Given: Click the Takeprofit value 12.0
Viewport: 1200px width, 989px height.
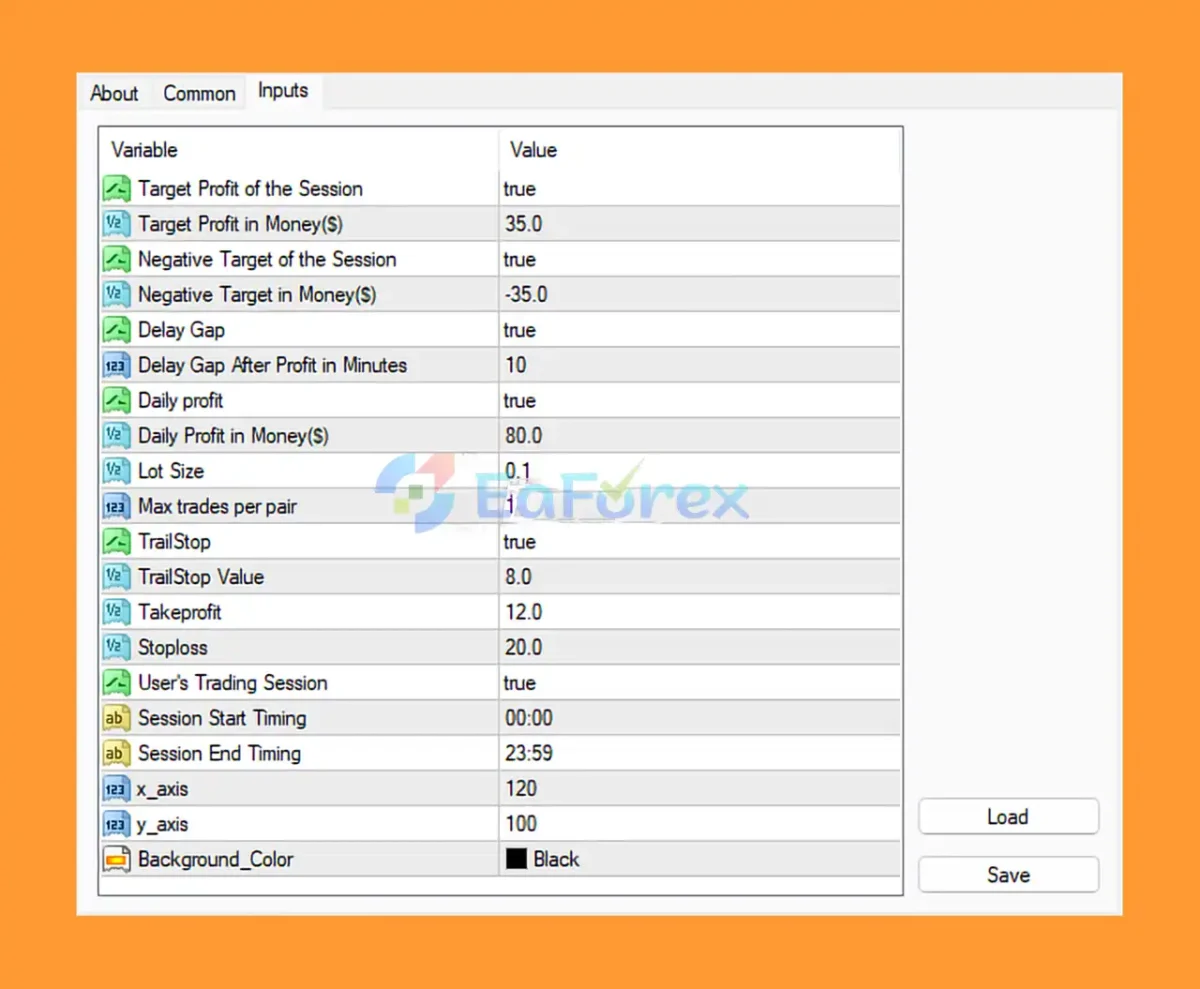Looking at the screenshot, I should click(x=524, y=612).
